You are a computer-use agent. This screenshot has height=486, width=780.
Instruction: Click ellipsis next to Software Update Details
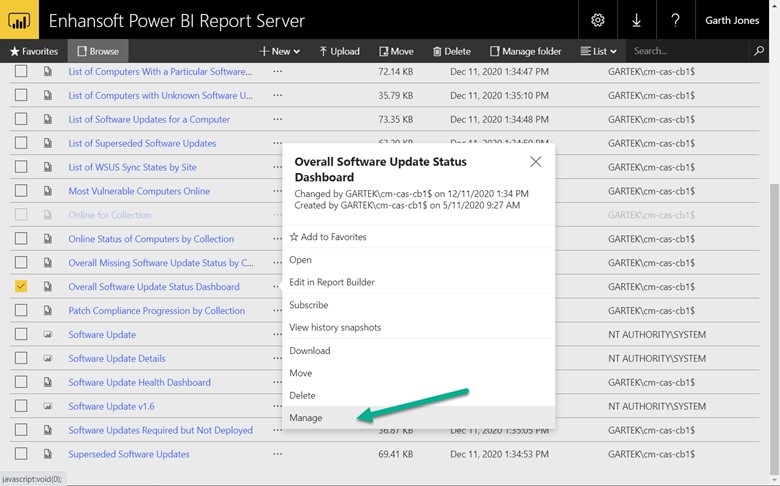[x=277, y=358]
